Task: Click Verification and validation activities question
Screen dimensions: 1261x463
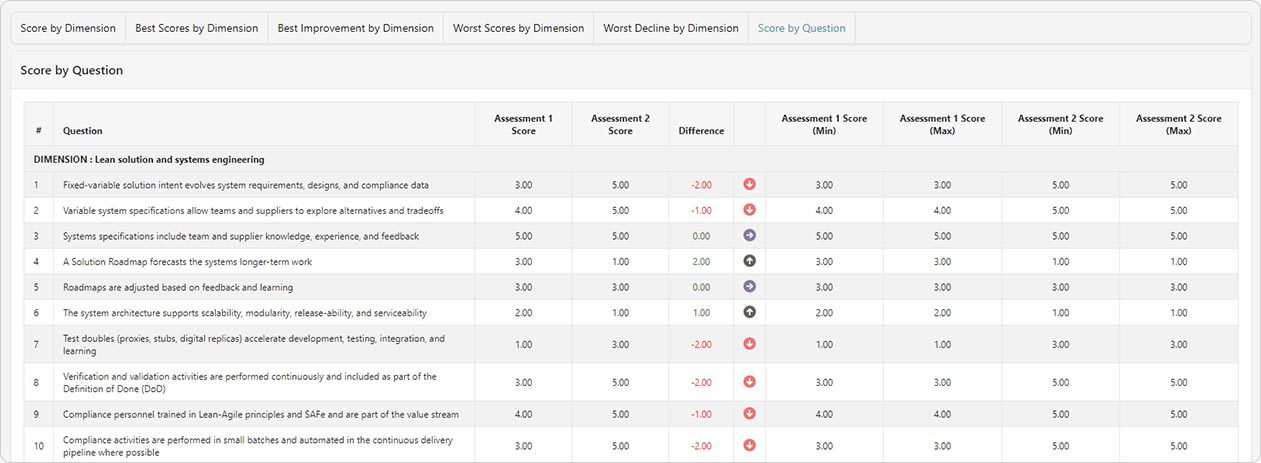Action: (x=250, y=382)
